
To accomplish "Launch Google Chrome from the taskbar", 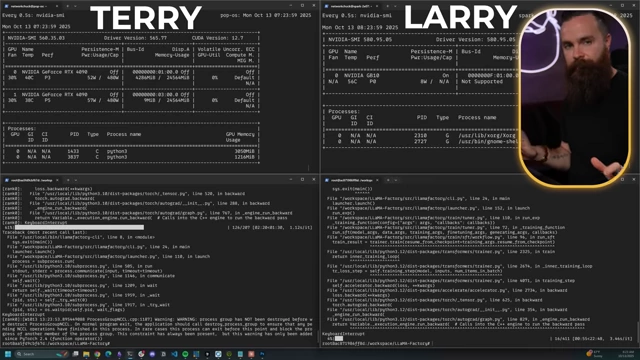I will (97, 354).
